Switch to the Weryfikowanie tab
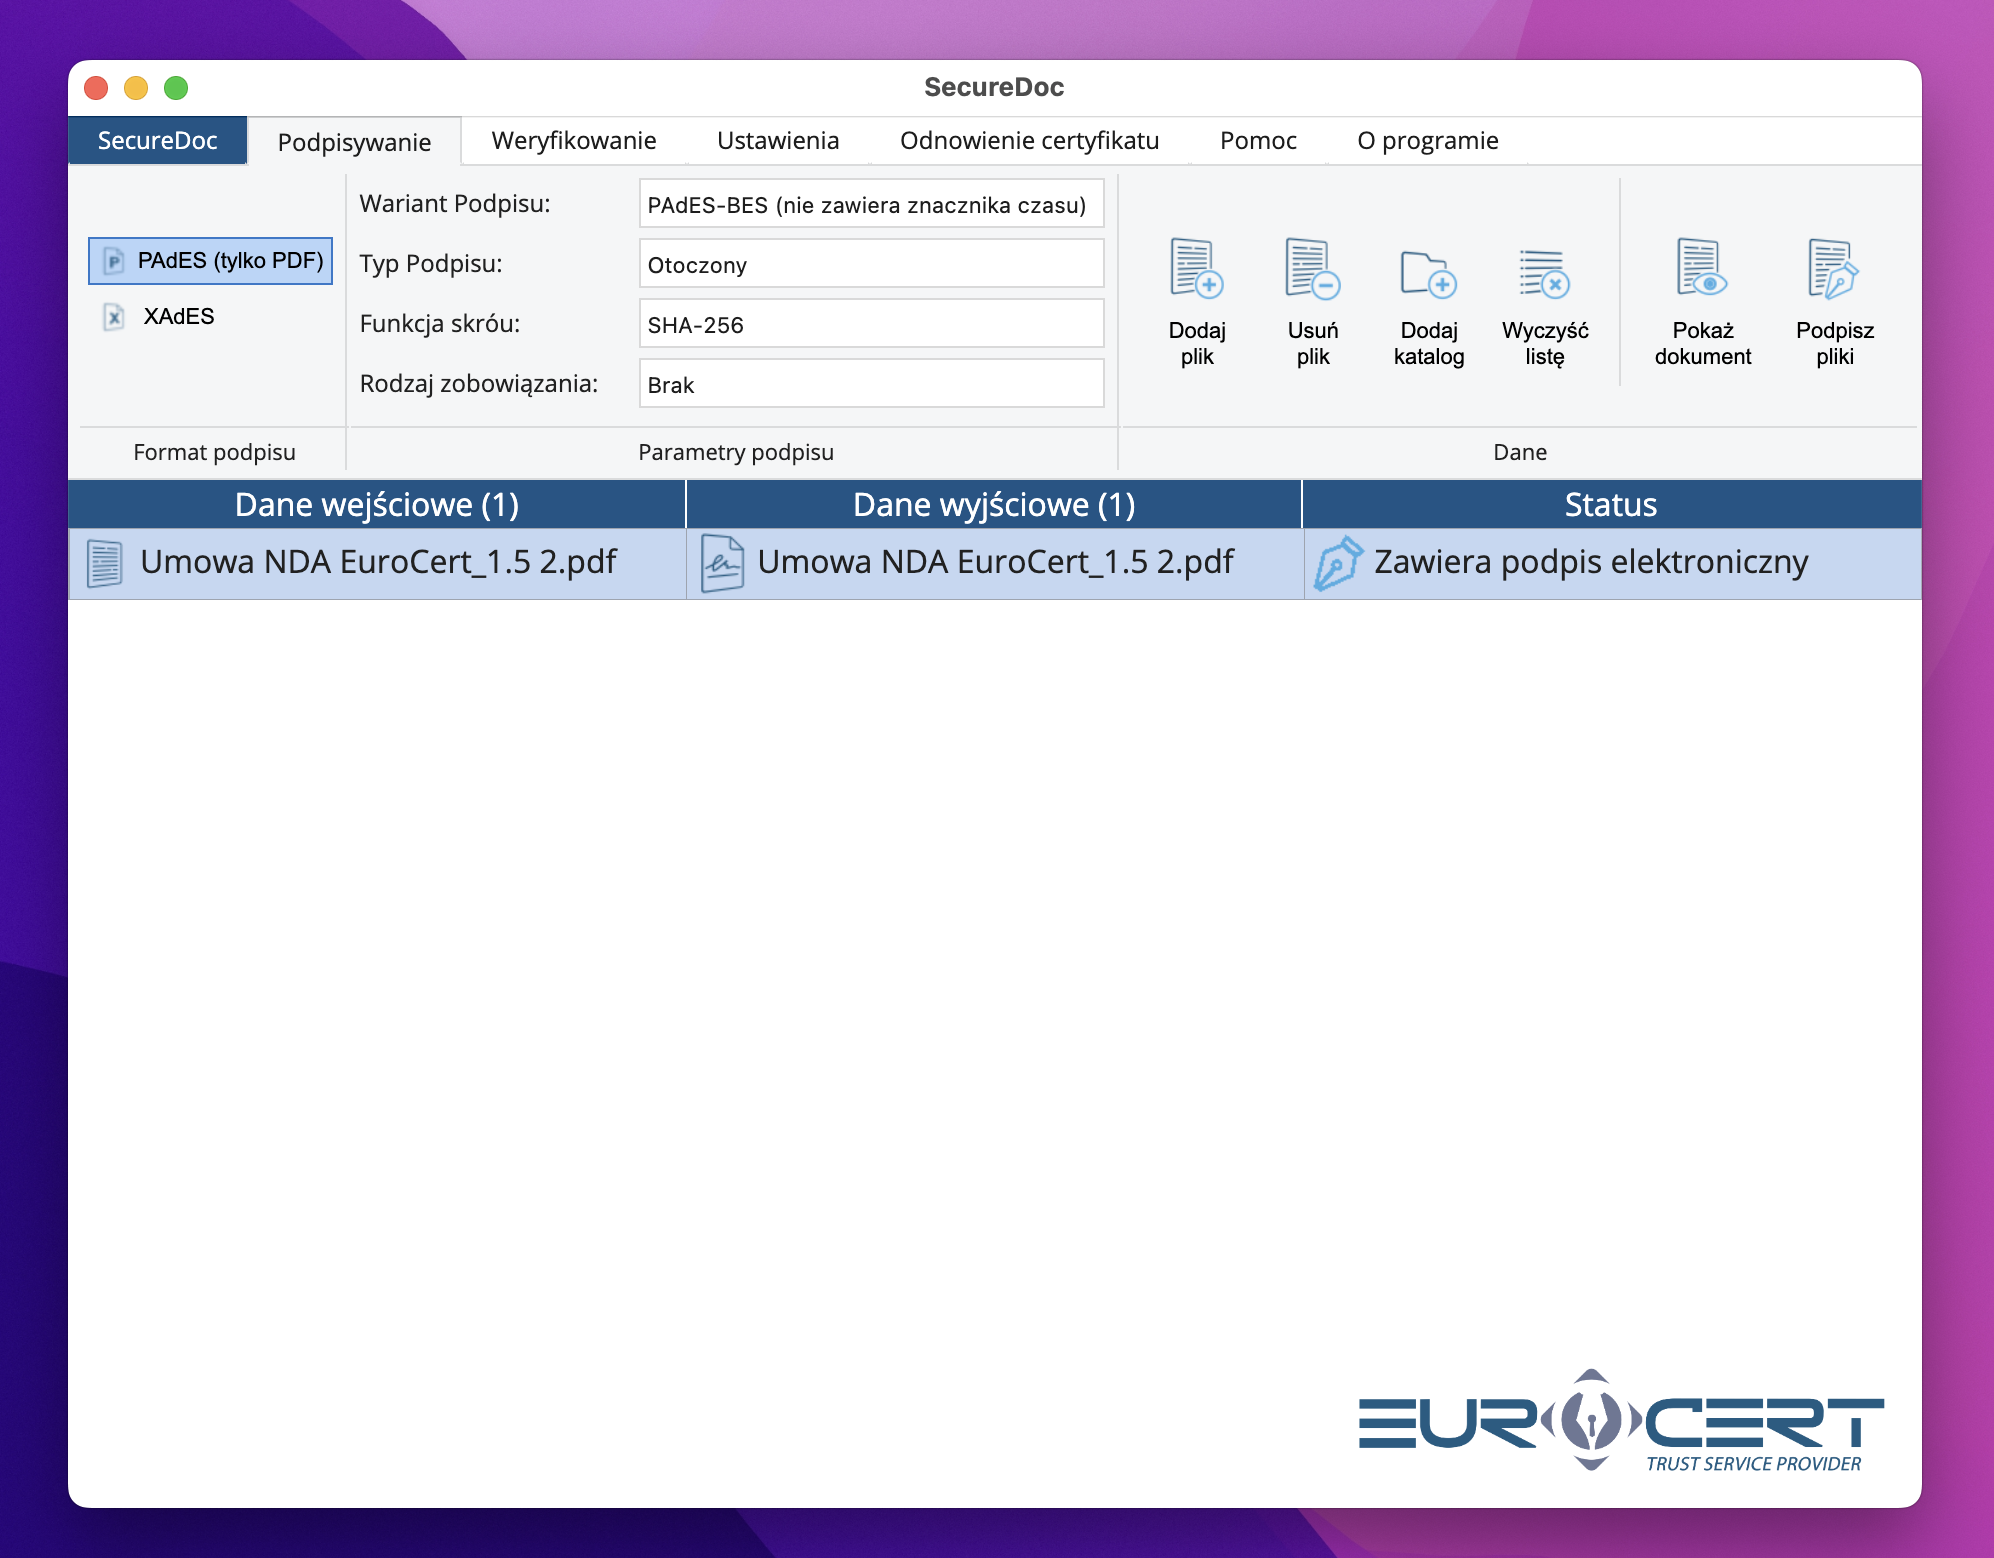 573,141
